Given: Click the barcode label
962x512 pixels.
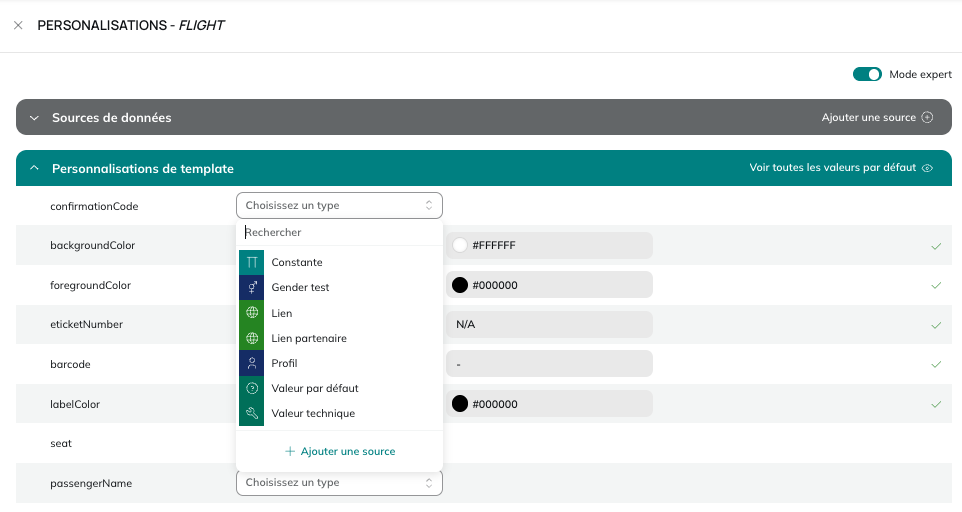Looking at the screenshot, I should pos(71,364).
